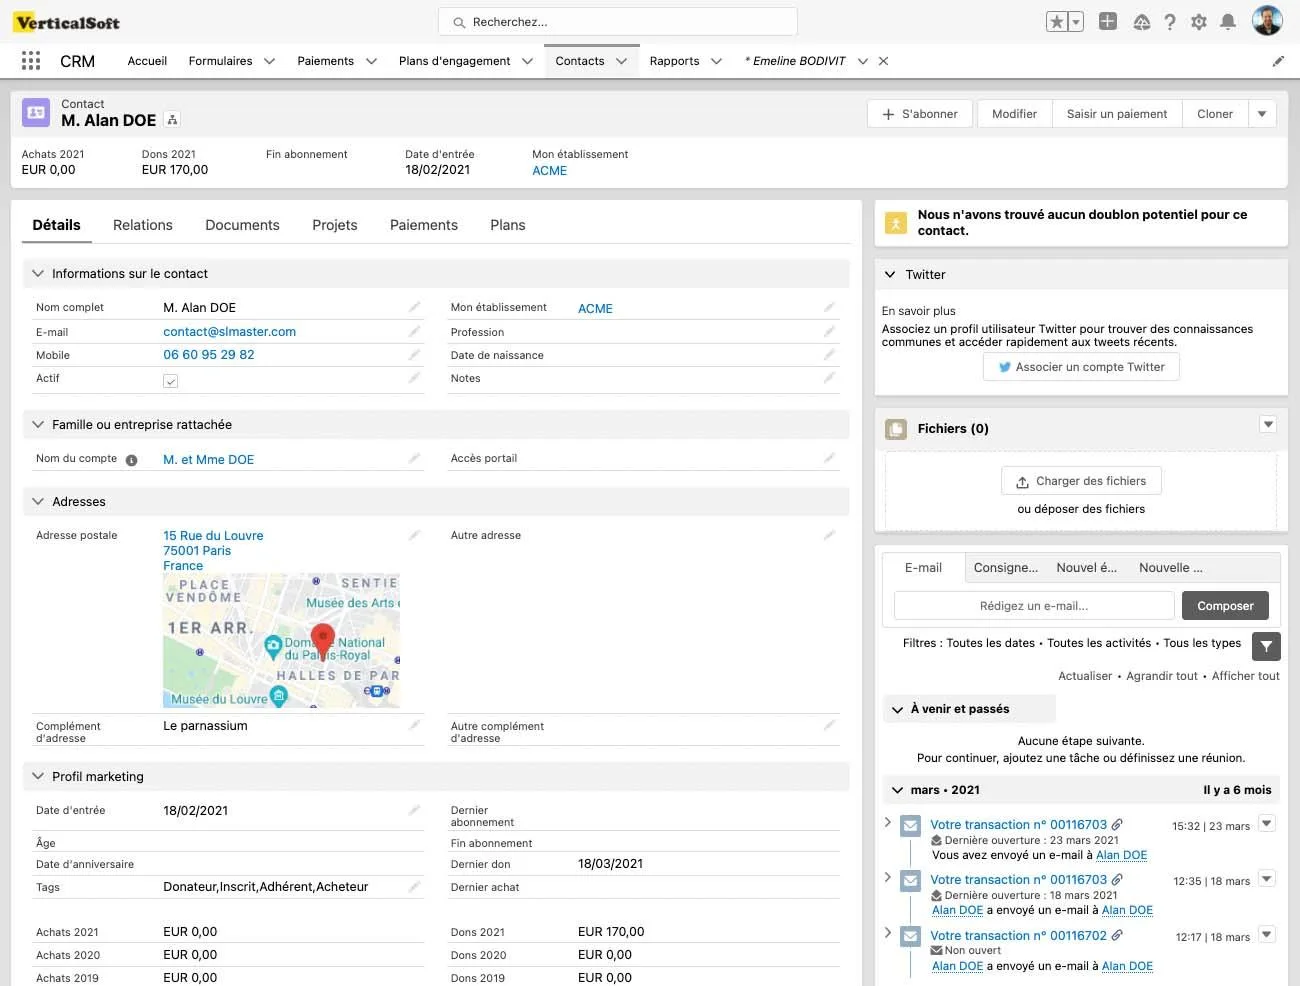1300x986 pixels.
Task: Edit the Complément d'adresse pencil
Action: (x=414, y=725)
